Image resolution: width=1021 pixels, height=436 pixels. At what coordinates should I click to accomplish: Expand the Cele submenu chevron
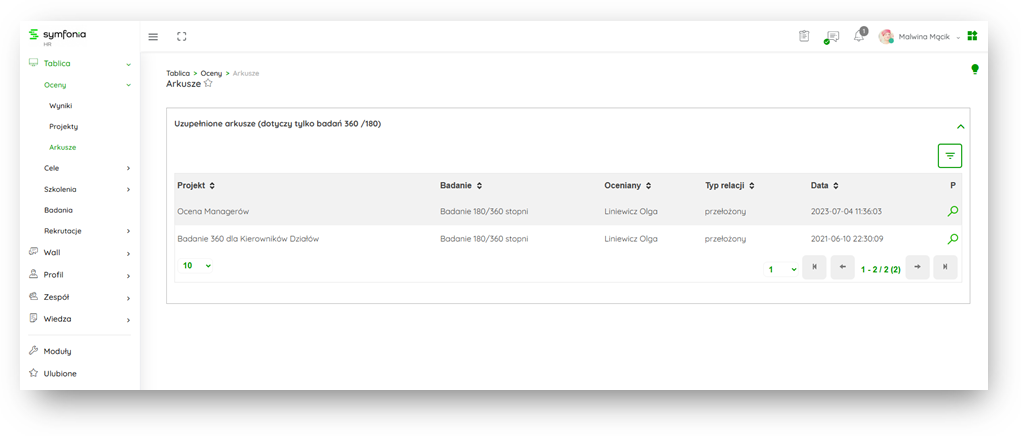pyautogui.click(x=128, y=169)
